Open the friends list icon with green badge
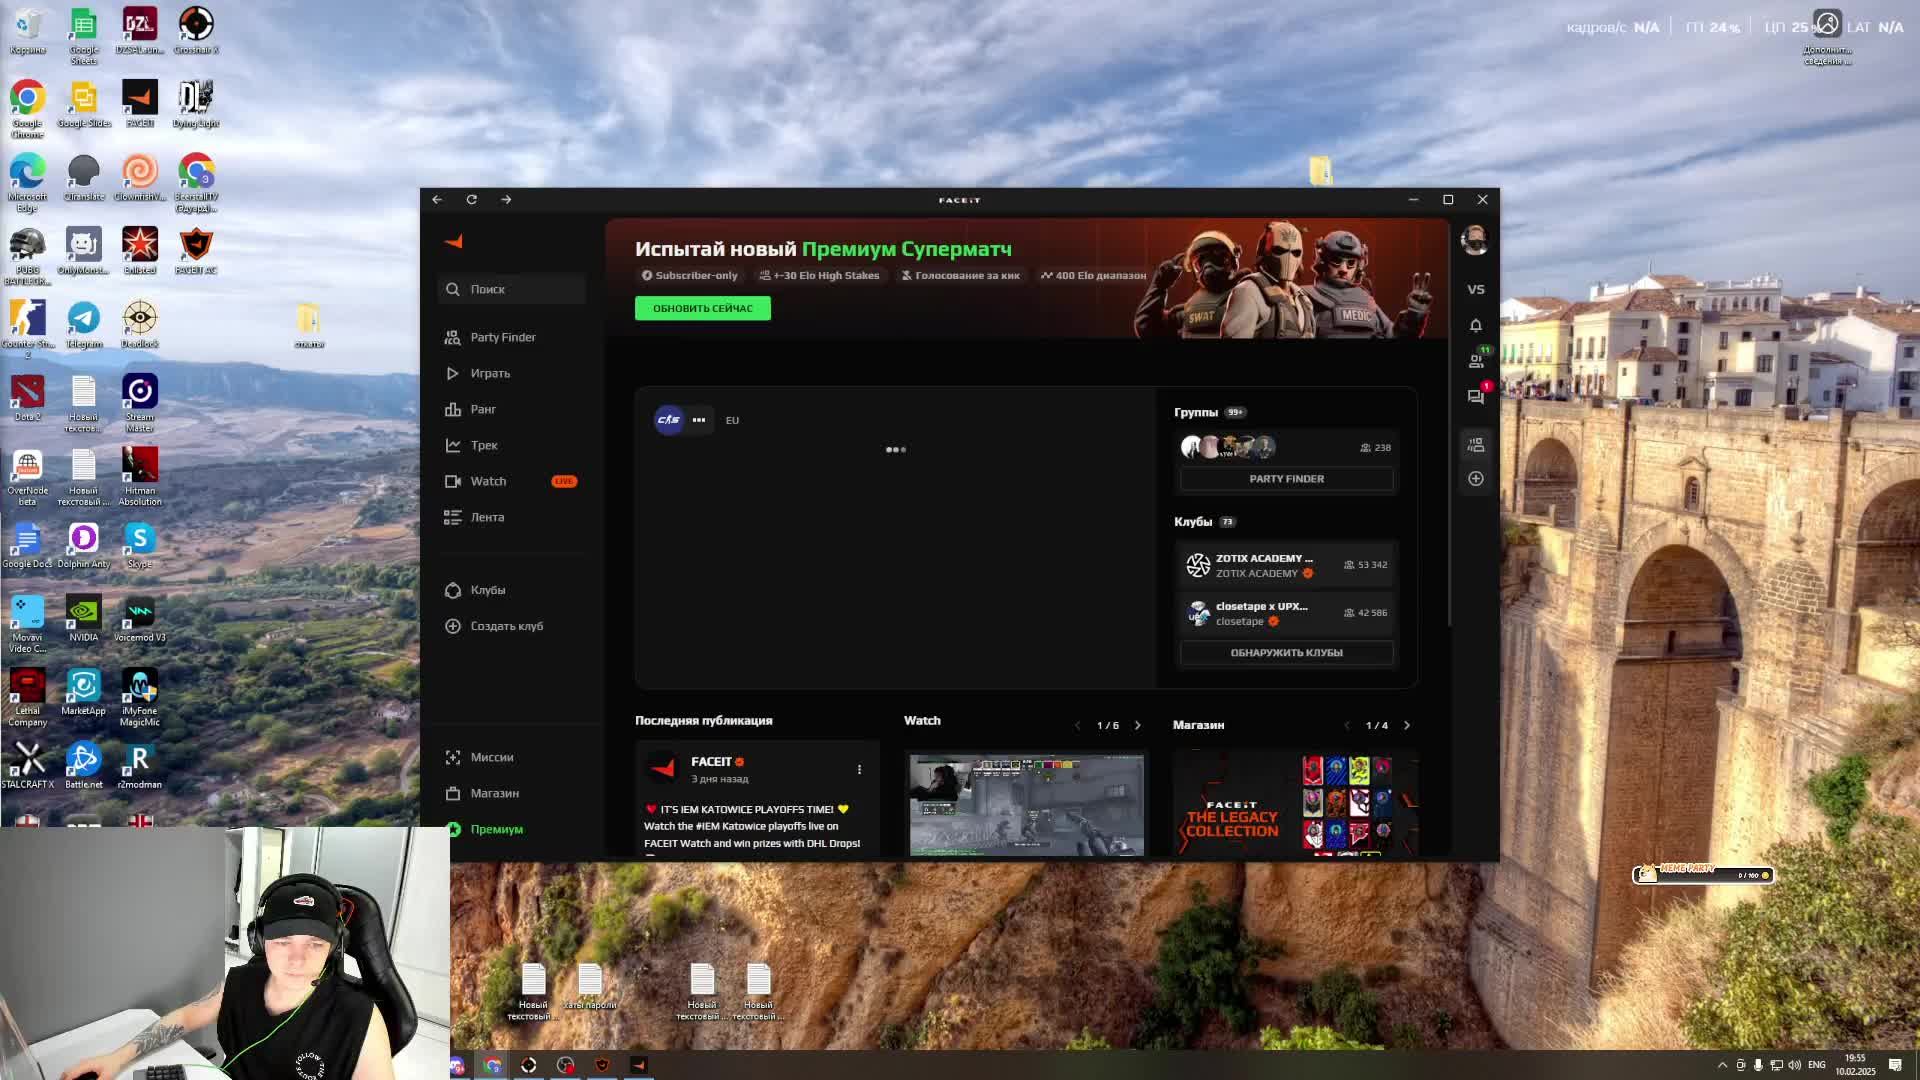 (1475, 360)
